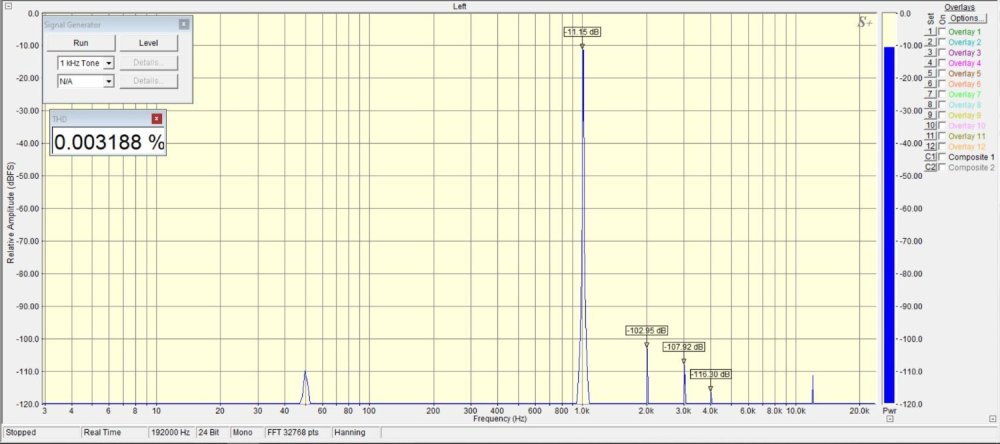Screen dimensions: 1000x444
Task: Enable the Composite 1 checkbox
Action: [942, 157]
